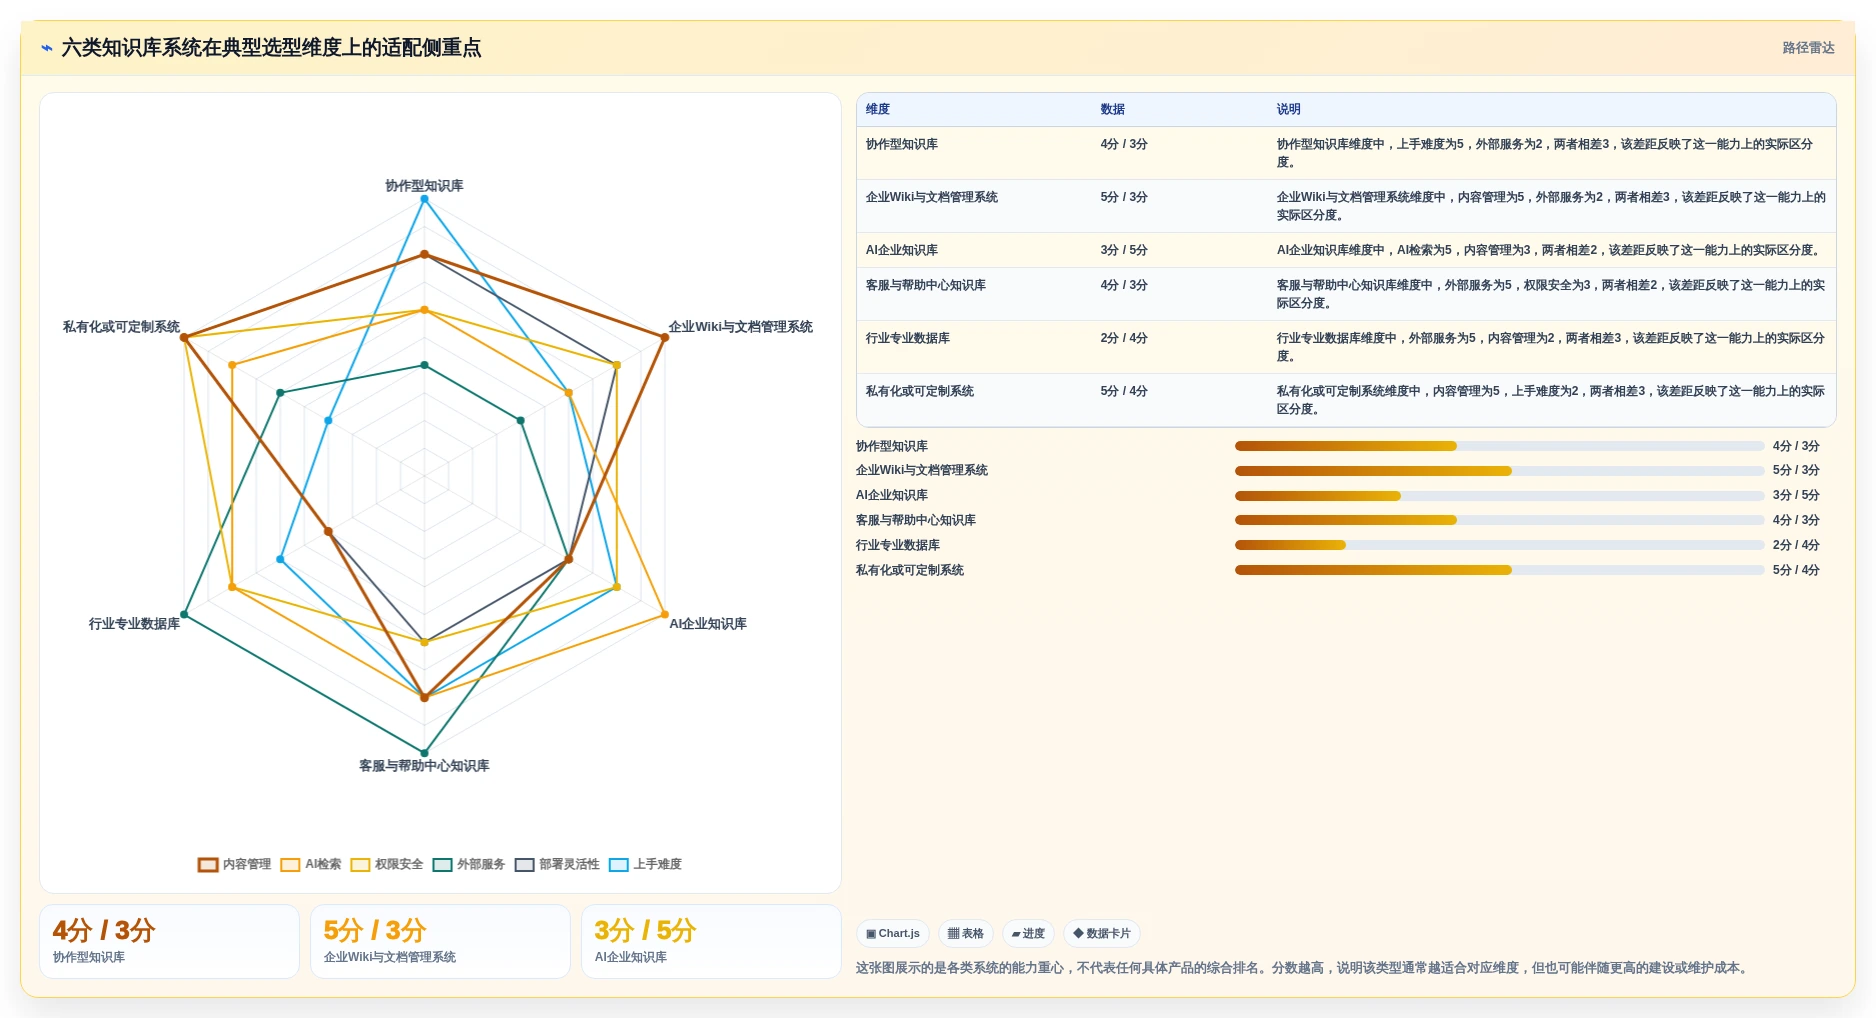Click the 外部服务 data point at chart bottom

point(424,753)
